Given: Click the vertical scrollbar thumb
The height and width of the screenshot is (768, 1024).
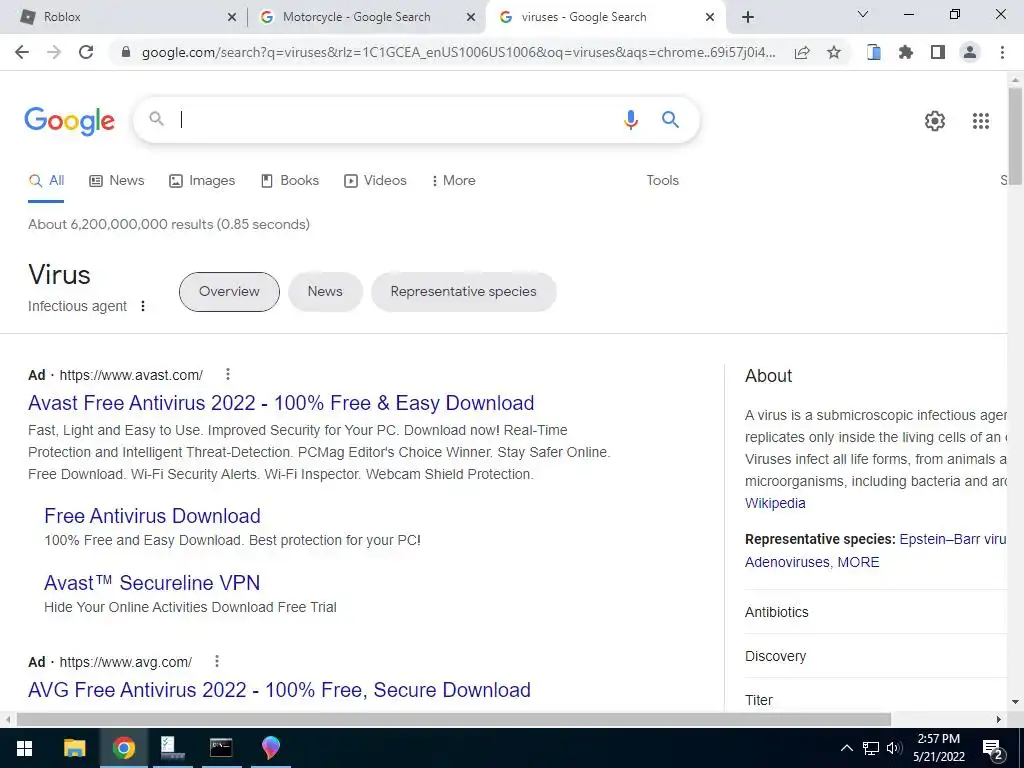Looking at the screenshot, I should 1015,136.
